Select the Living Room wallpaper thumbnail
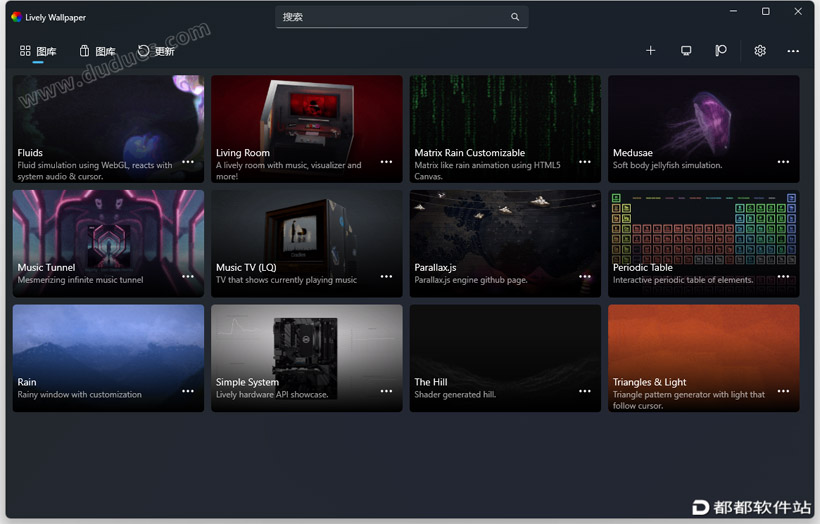Screen dimensions: 820x524 (306, 129)
